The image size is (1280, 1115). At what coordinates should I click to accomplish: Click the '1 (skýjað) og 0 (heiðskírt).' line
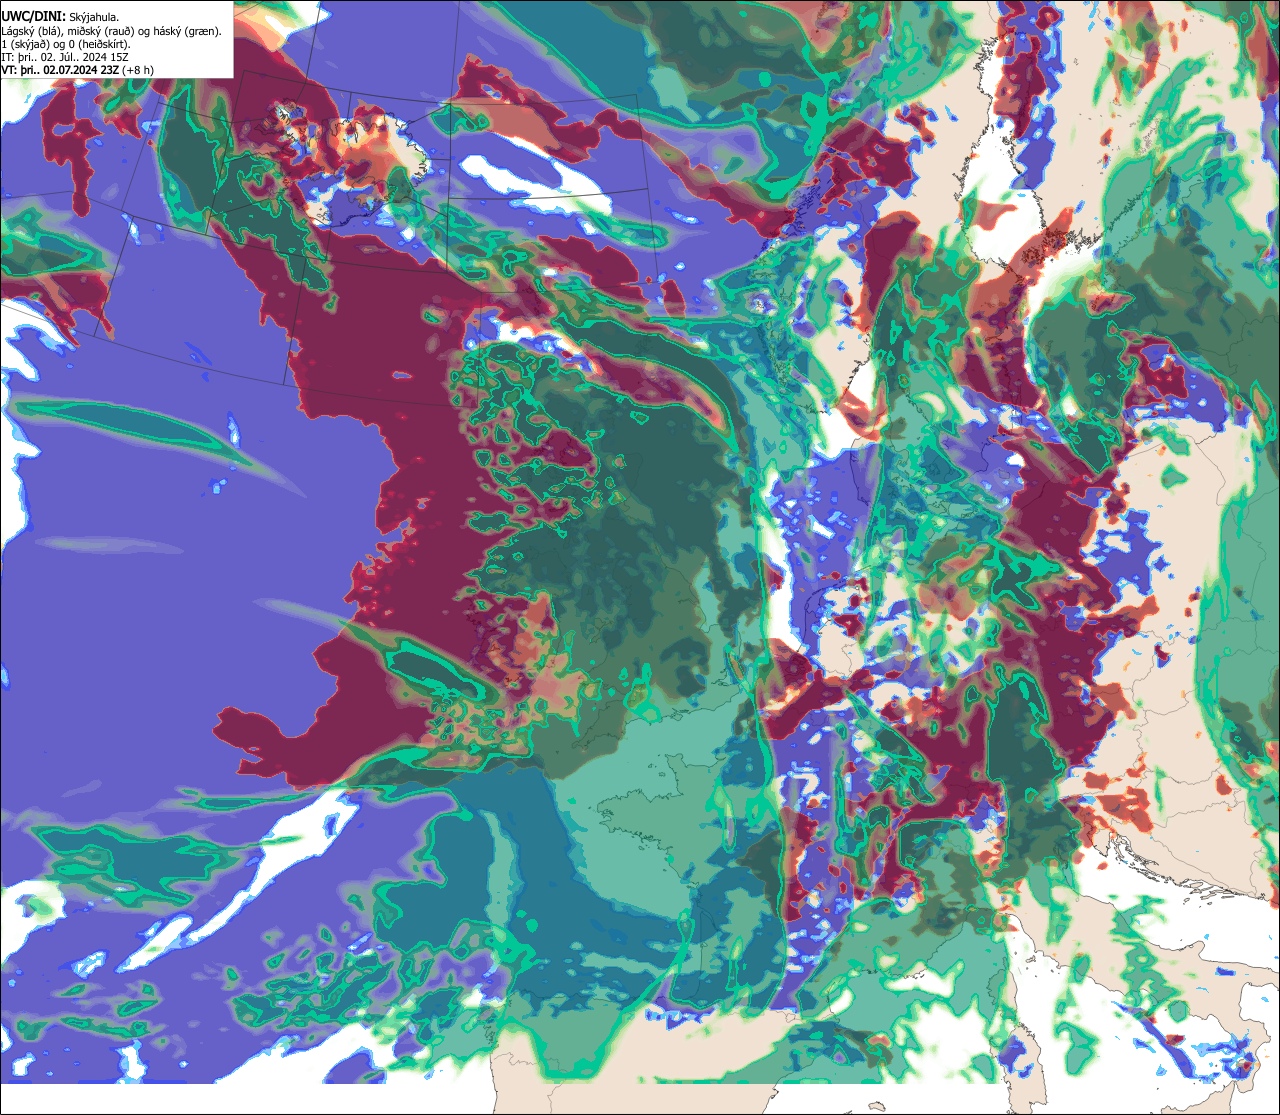(66, 44)
